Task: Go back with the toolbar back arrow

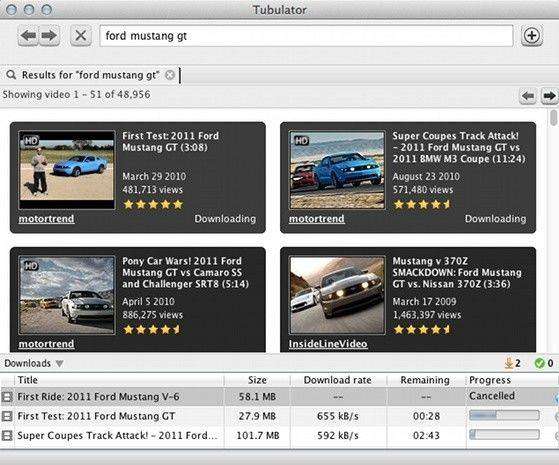Action: [28, 36]
